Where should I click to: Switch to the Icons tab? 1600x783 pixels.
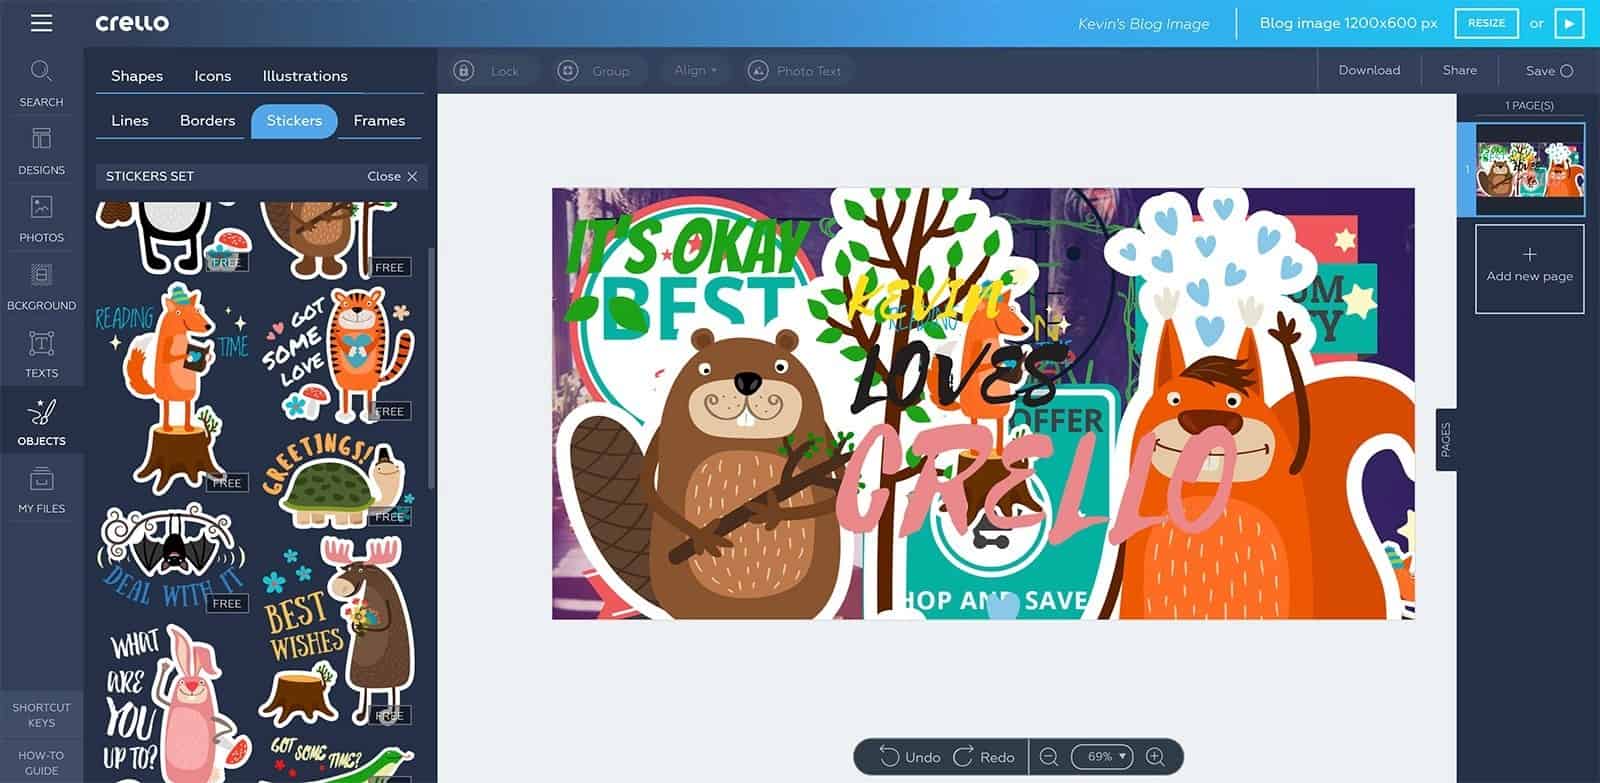pos(212,76)
